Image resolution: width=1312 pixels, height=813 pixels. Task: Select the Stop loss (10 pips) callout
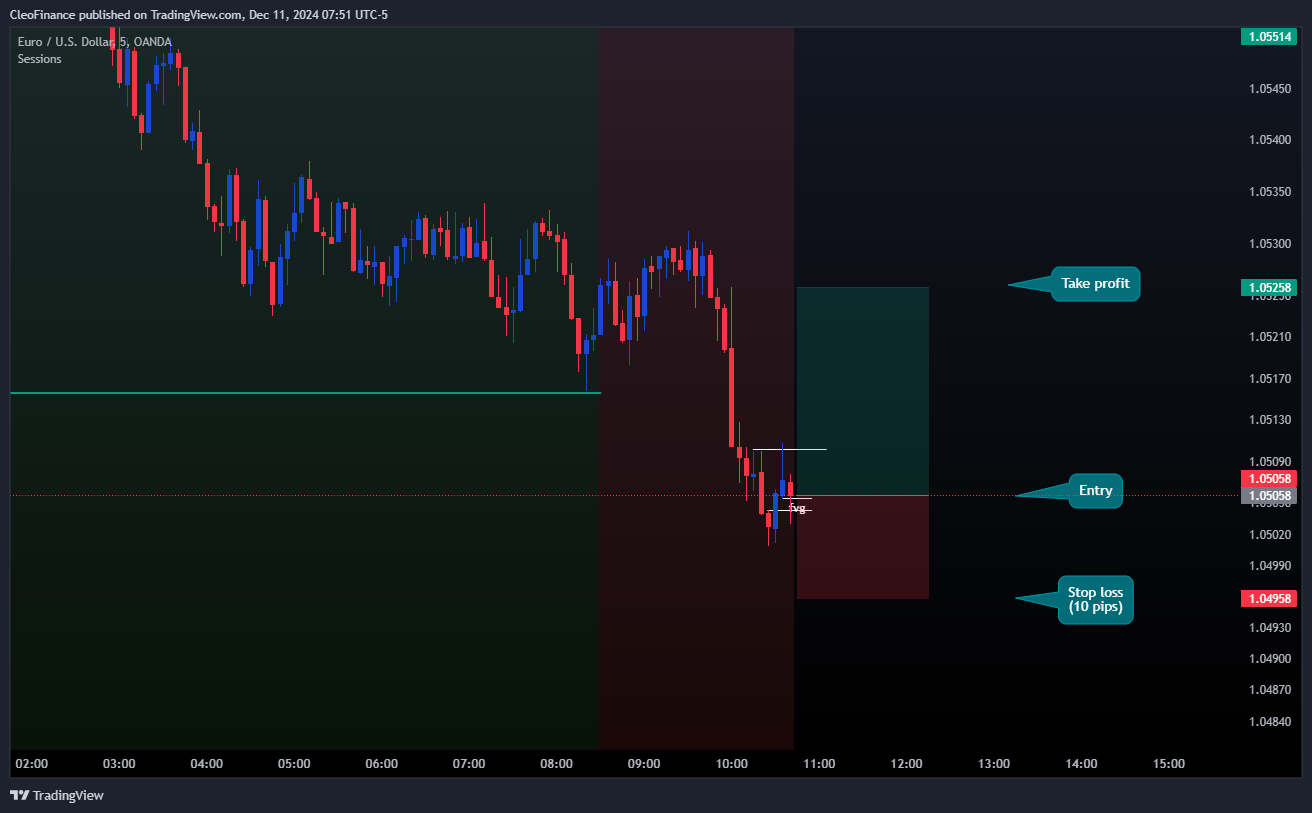(x=1095, y=599)
